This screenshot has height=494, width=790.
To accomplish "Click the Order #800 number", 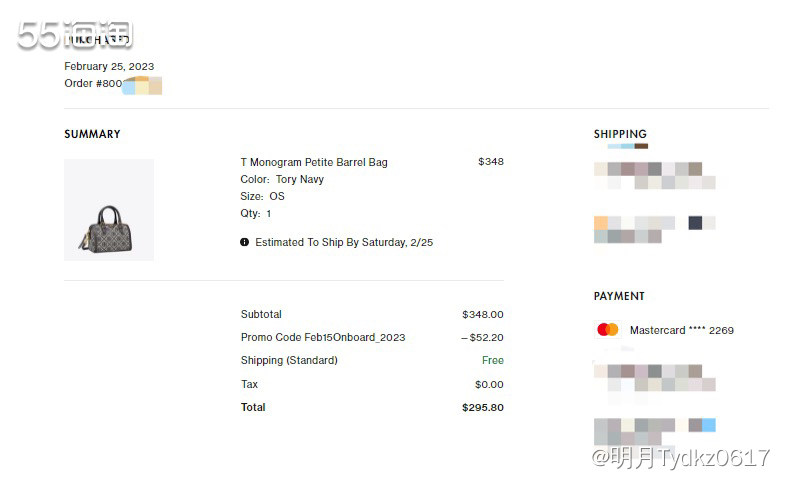I will (93, 83).
